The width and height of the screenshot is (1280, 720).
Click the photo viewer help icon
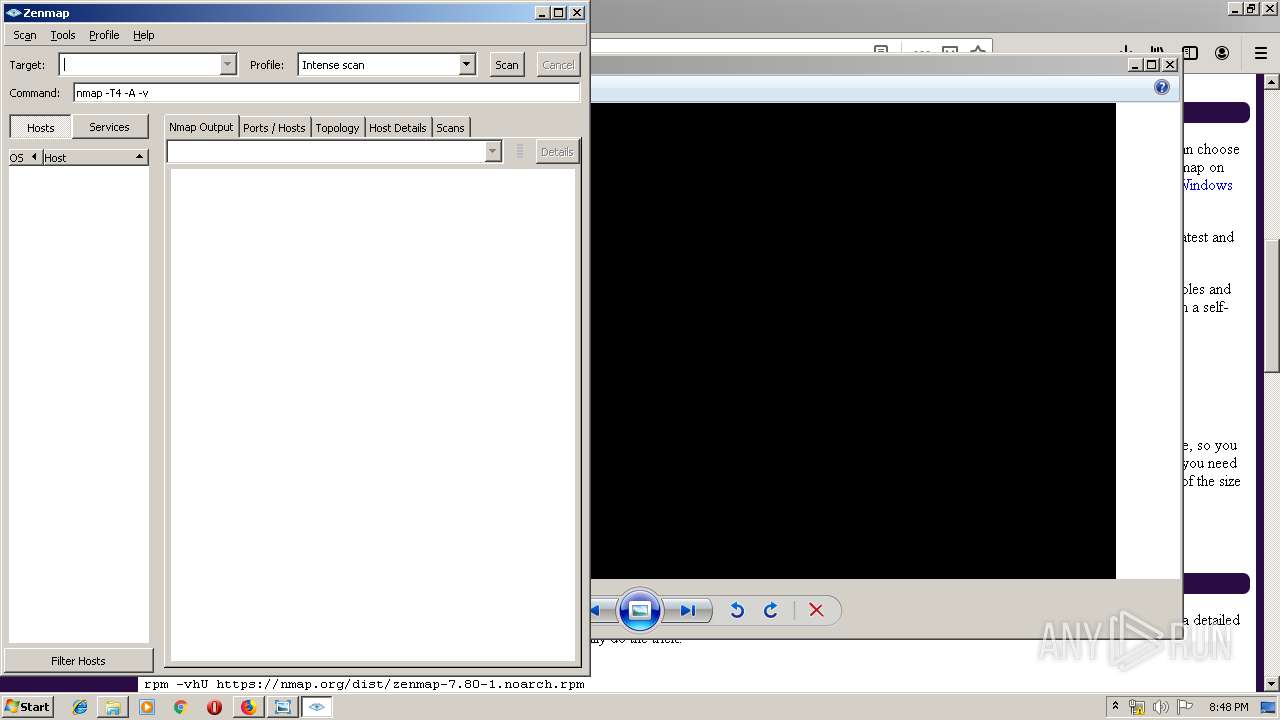point(1162,87)
